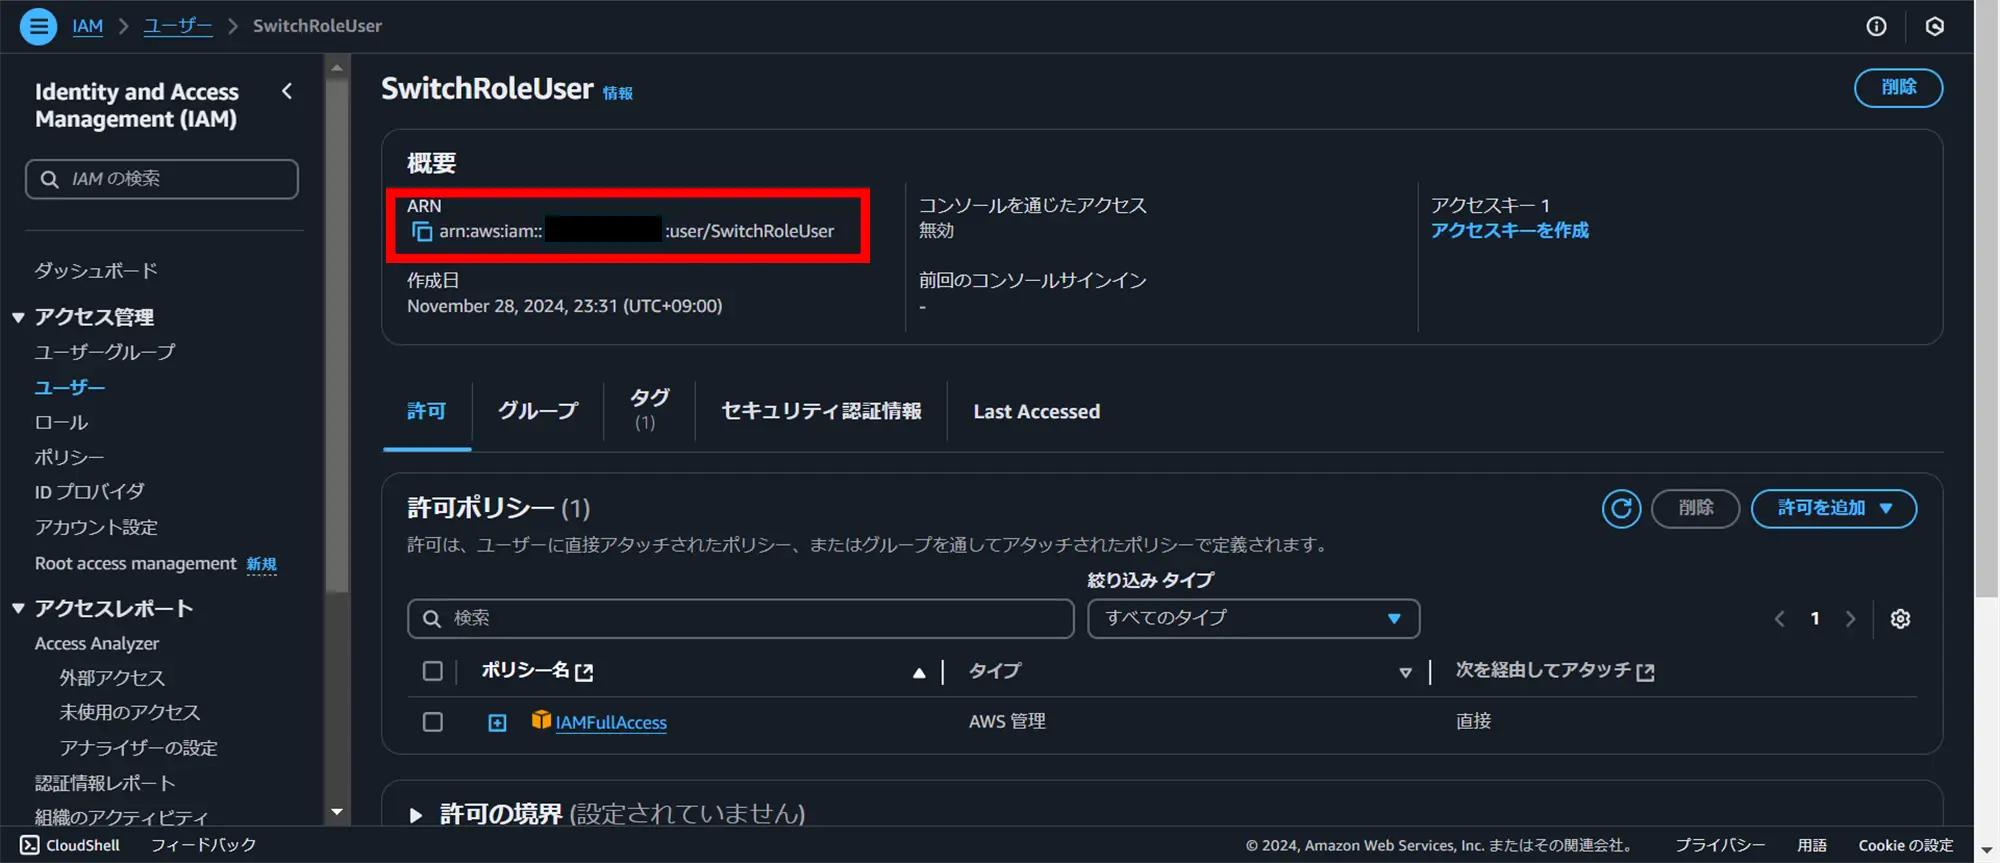Image resolution: width=2000 pixels, height=863 pixels.
Task: Open アカウント設定 in the sidebar
Action: 96,527
